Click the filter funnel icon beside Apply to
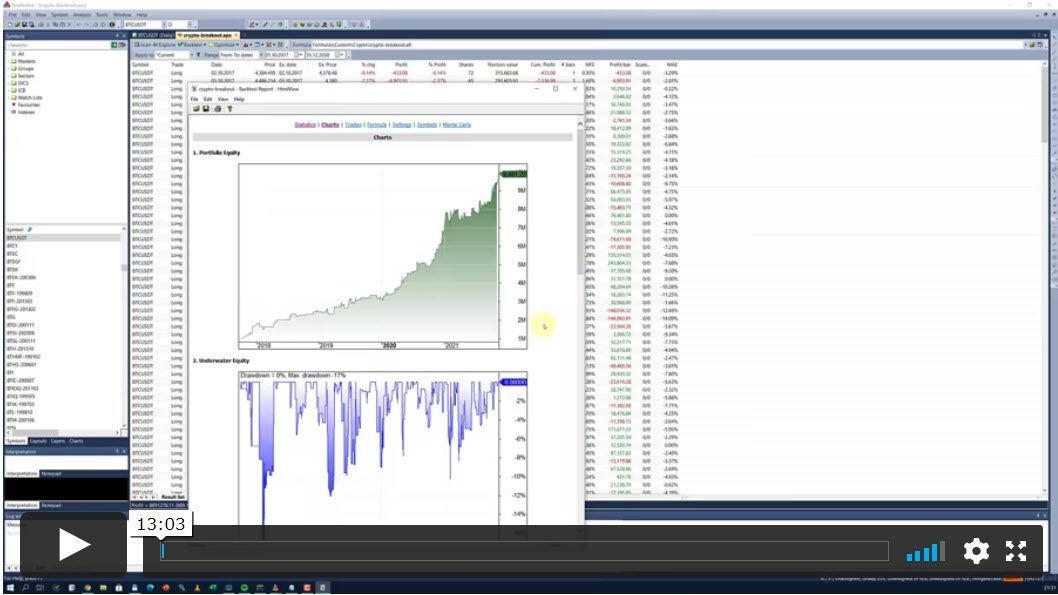Image resolution: width=1058 pixels, height=595 pixels. 198,55
